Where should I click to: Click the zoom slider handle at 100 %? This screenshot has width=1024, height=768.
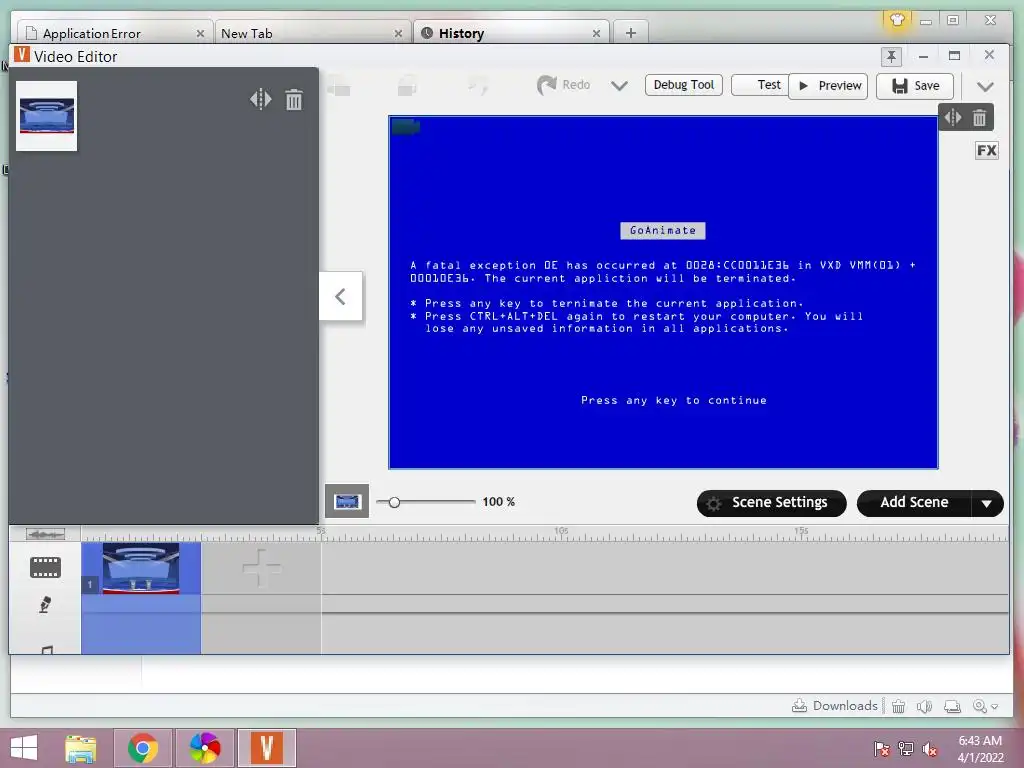394,502
